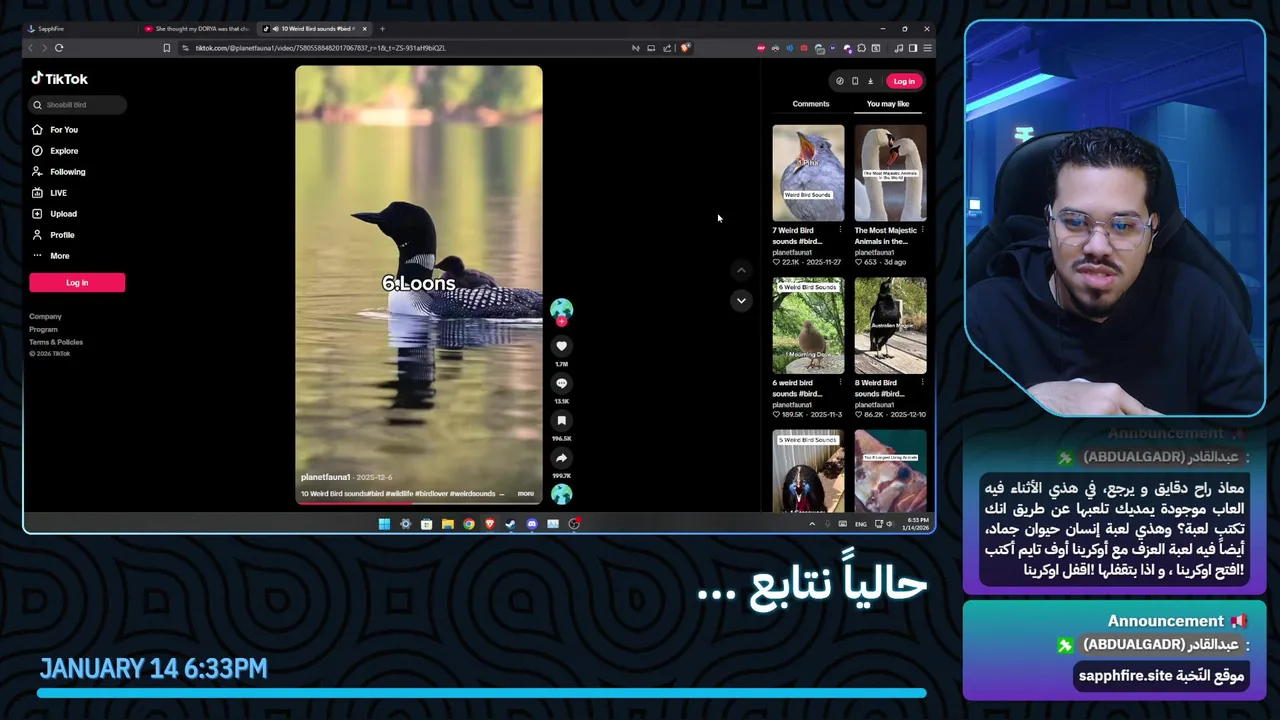Viewport: 1280px width, 720px height.
Task: Click the TikTok logo
Action: tap(59, 78)
